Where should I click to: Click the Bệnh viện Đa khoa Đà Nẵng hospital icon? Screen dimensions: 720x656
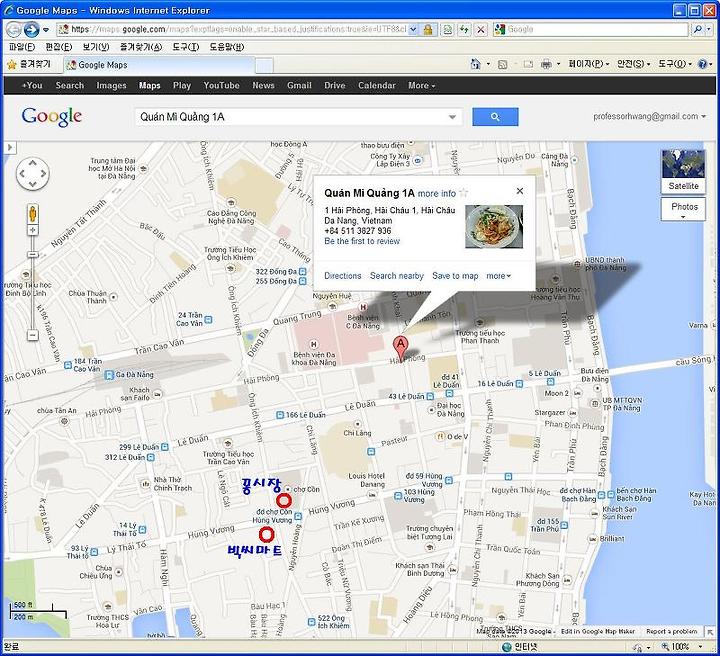point(314,344)
